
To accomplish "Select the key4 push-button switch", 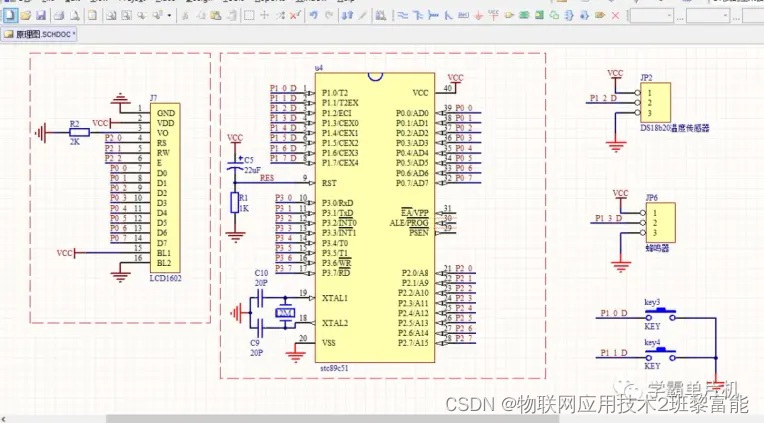I will tap(660, 354).
